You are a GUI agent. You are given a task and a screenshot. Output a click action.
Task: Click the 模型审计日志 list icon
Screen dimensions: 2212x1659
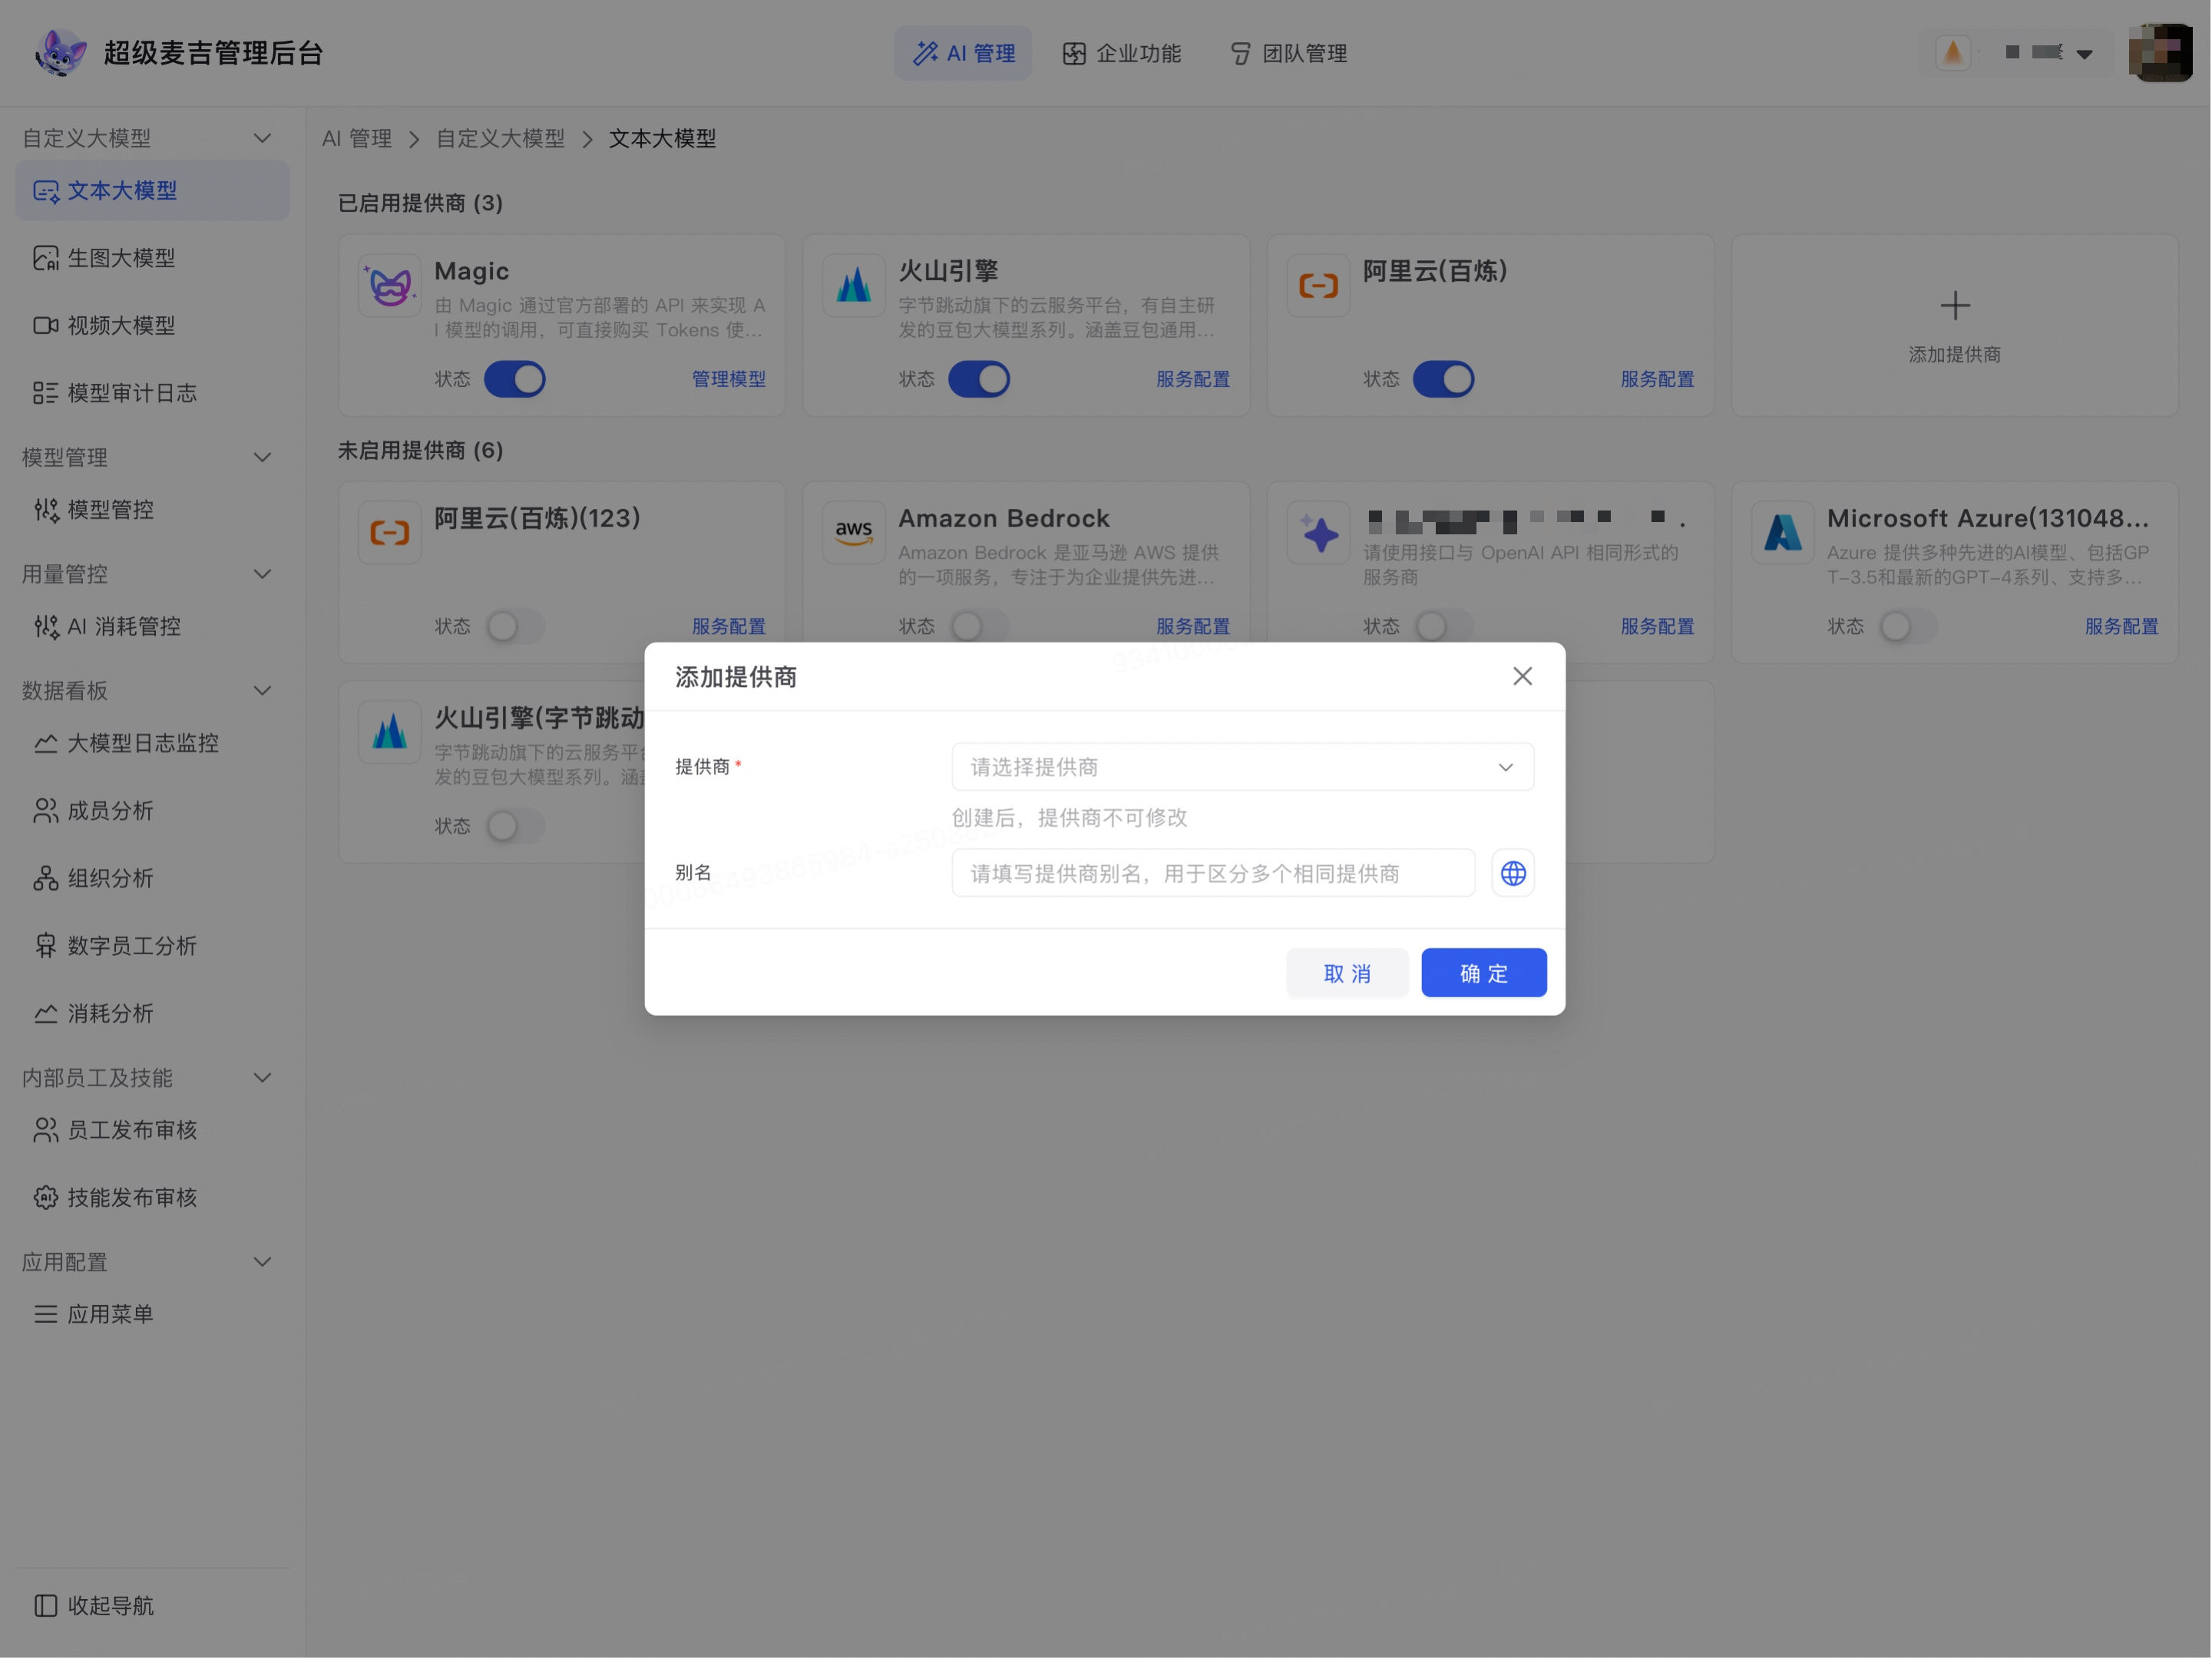46,393
